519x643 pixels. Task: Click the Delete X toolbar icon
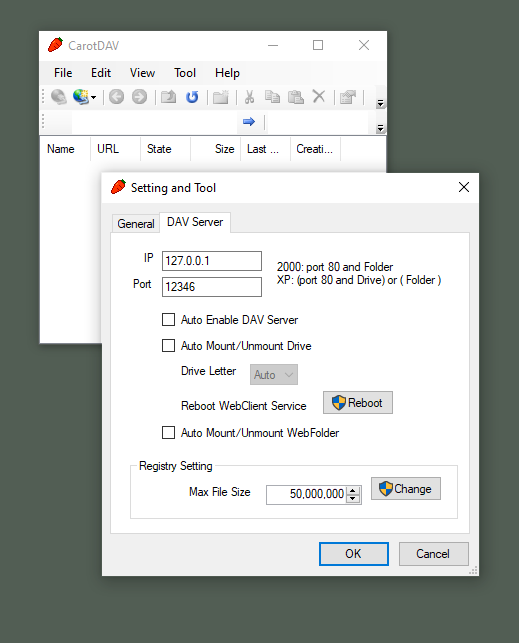(x=319, y=97)
